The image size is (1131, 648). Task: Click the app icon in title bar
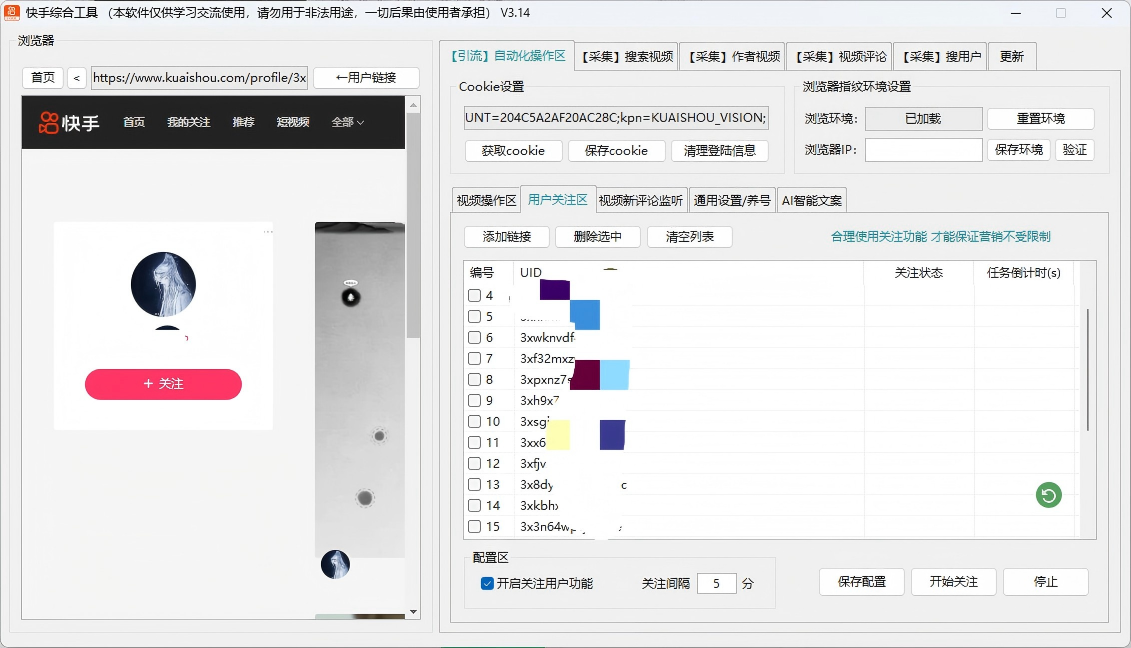tap(12, 12)
